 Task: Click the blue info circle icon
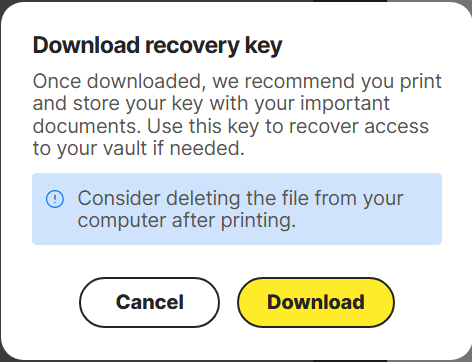pos(55,199)
